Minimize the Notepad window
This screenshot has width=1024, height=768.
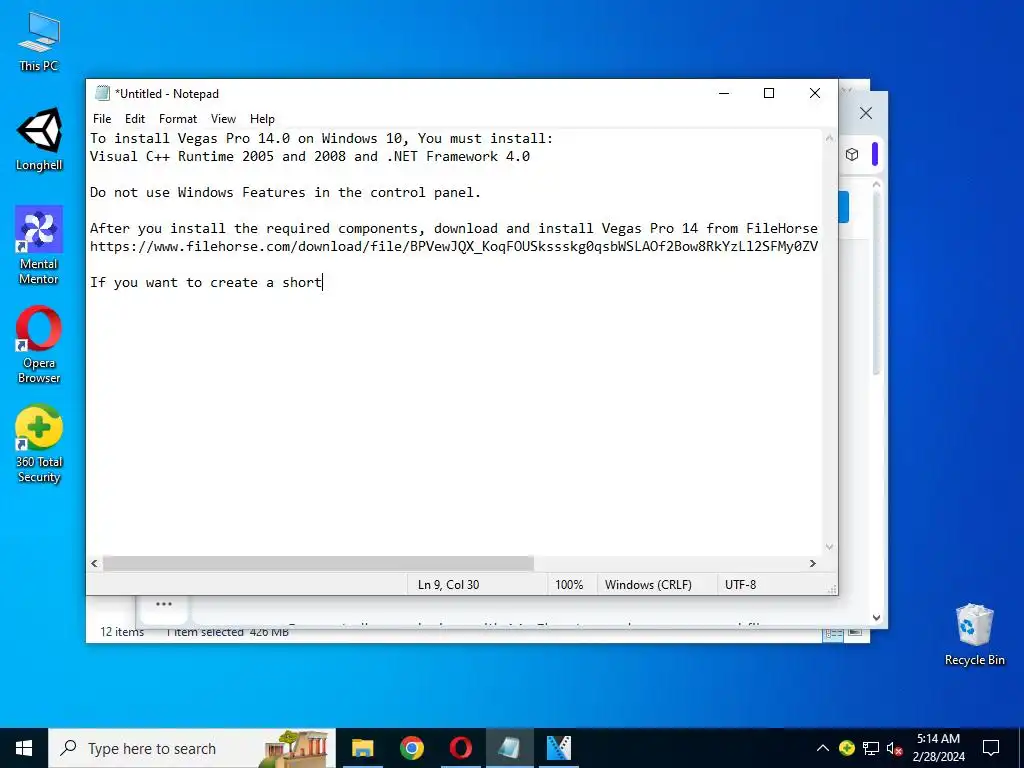coord(724,93)
